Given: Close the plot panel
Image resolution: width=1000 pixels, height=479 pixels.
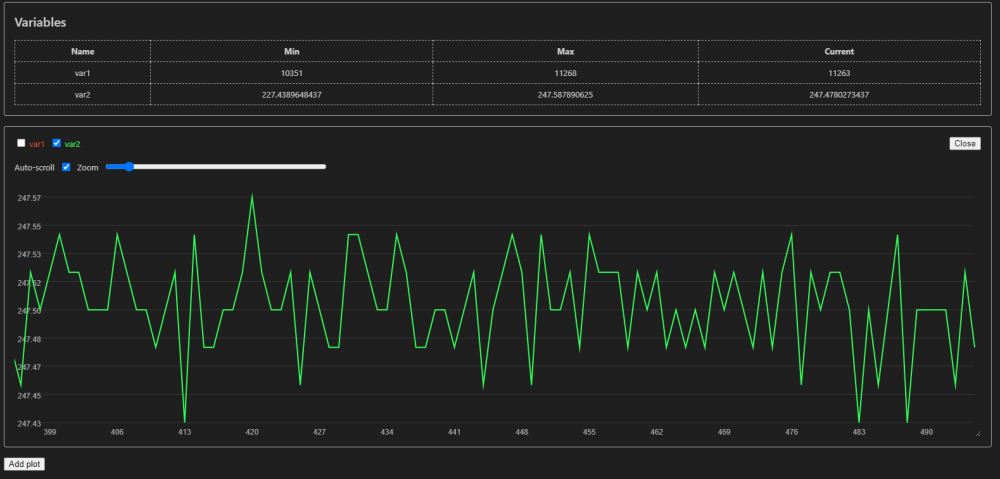Looking at the screenshot, I should [x=964, y=144].
